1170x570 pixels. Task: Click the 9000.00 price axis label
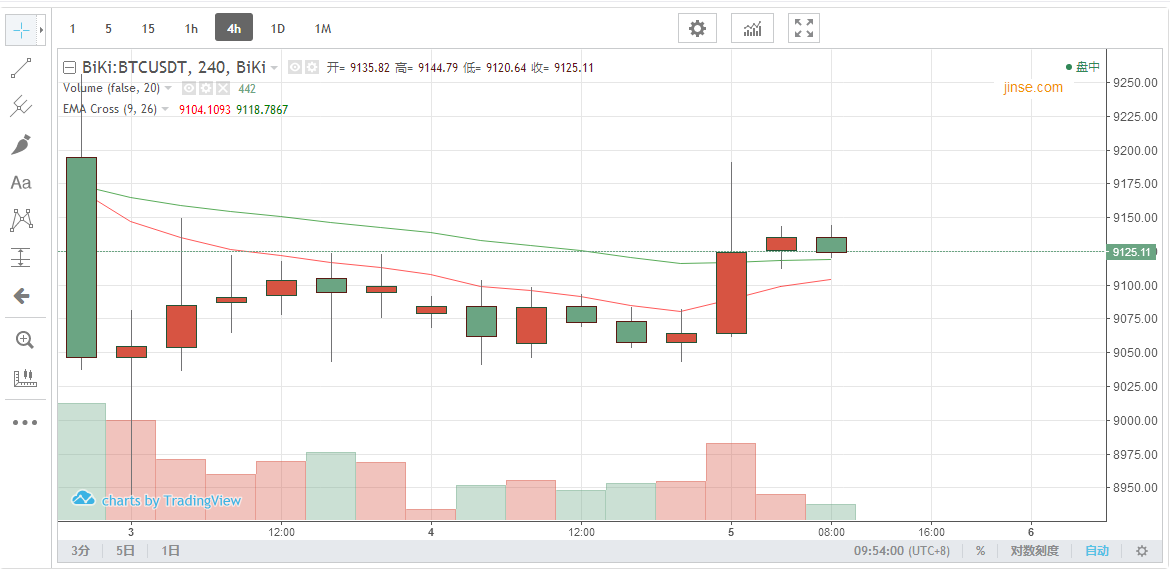(x=1135, y=421)
